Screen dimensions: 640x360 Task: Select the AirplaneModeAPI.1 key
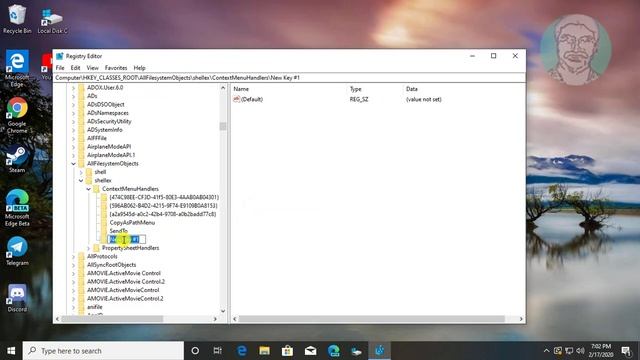(111, 155)
